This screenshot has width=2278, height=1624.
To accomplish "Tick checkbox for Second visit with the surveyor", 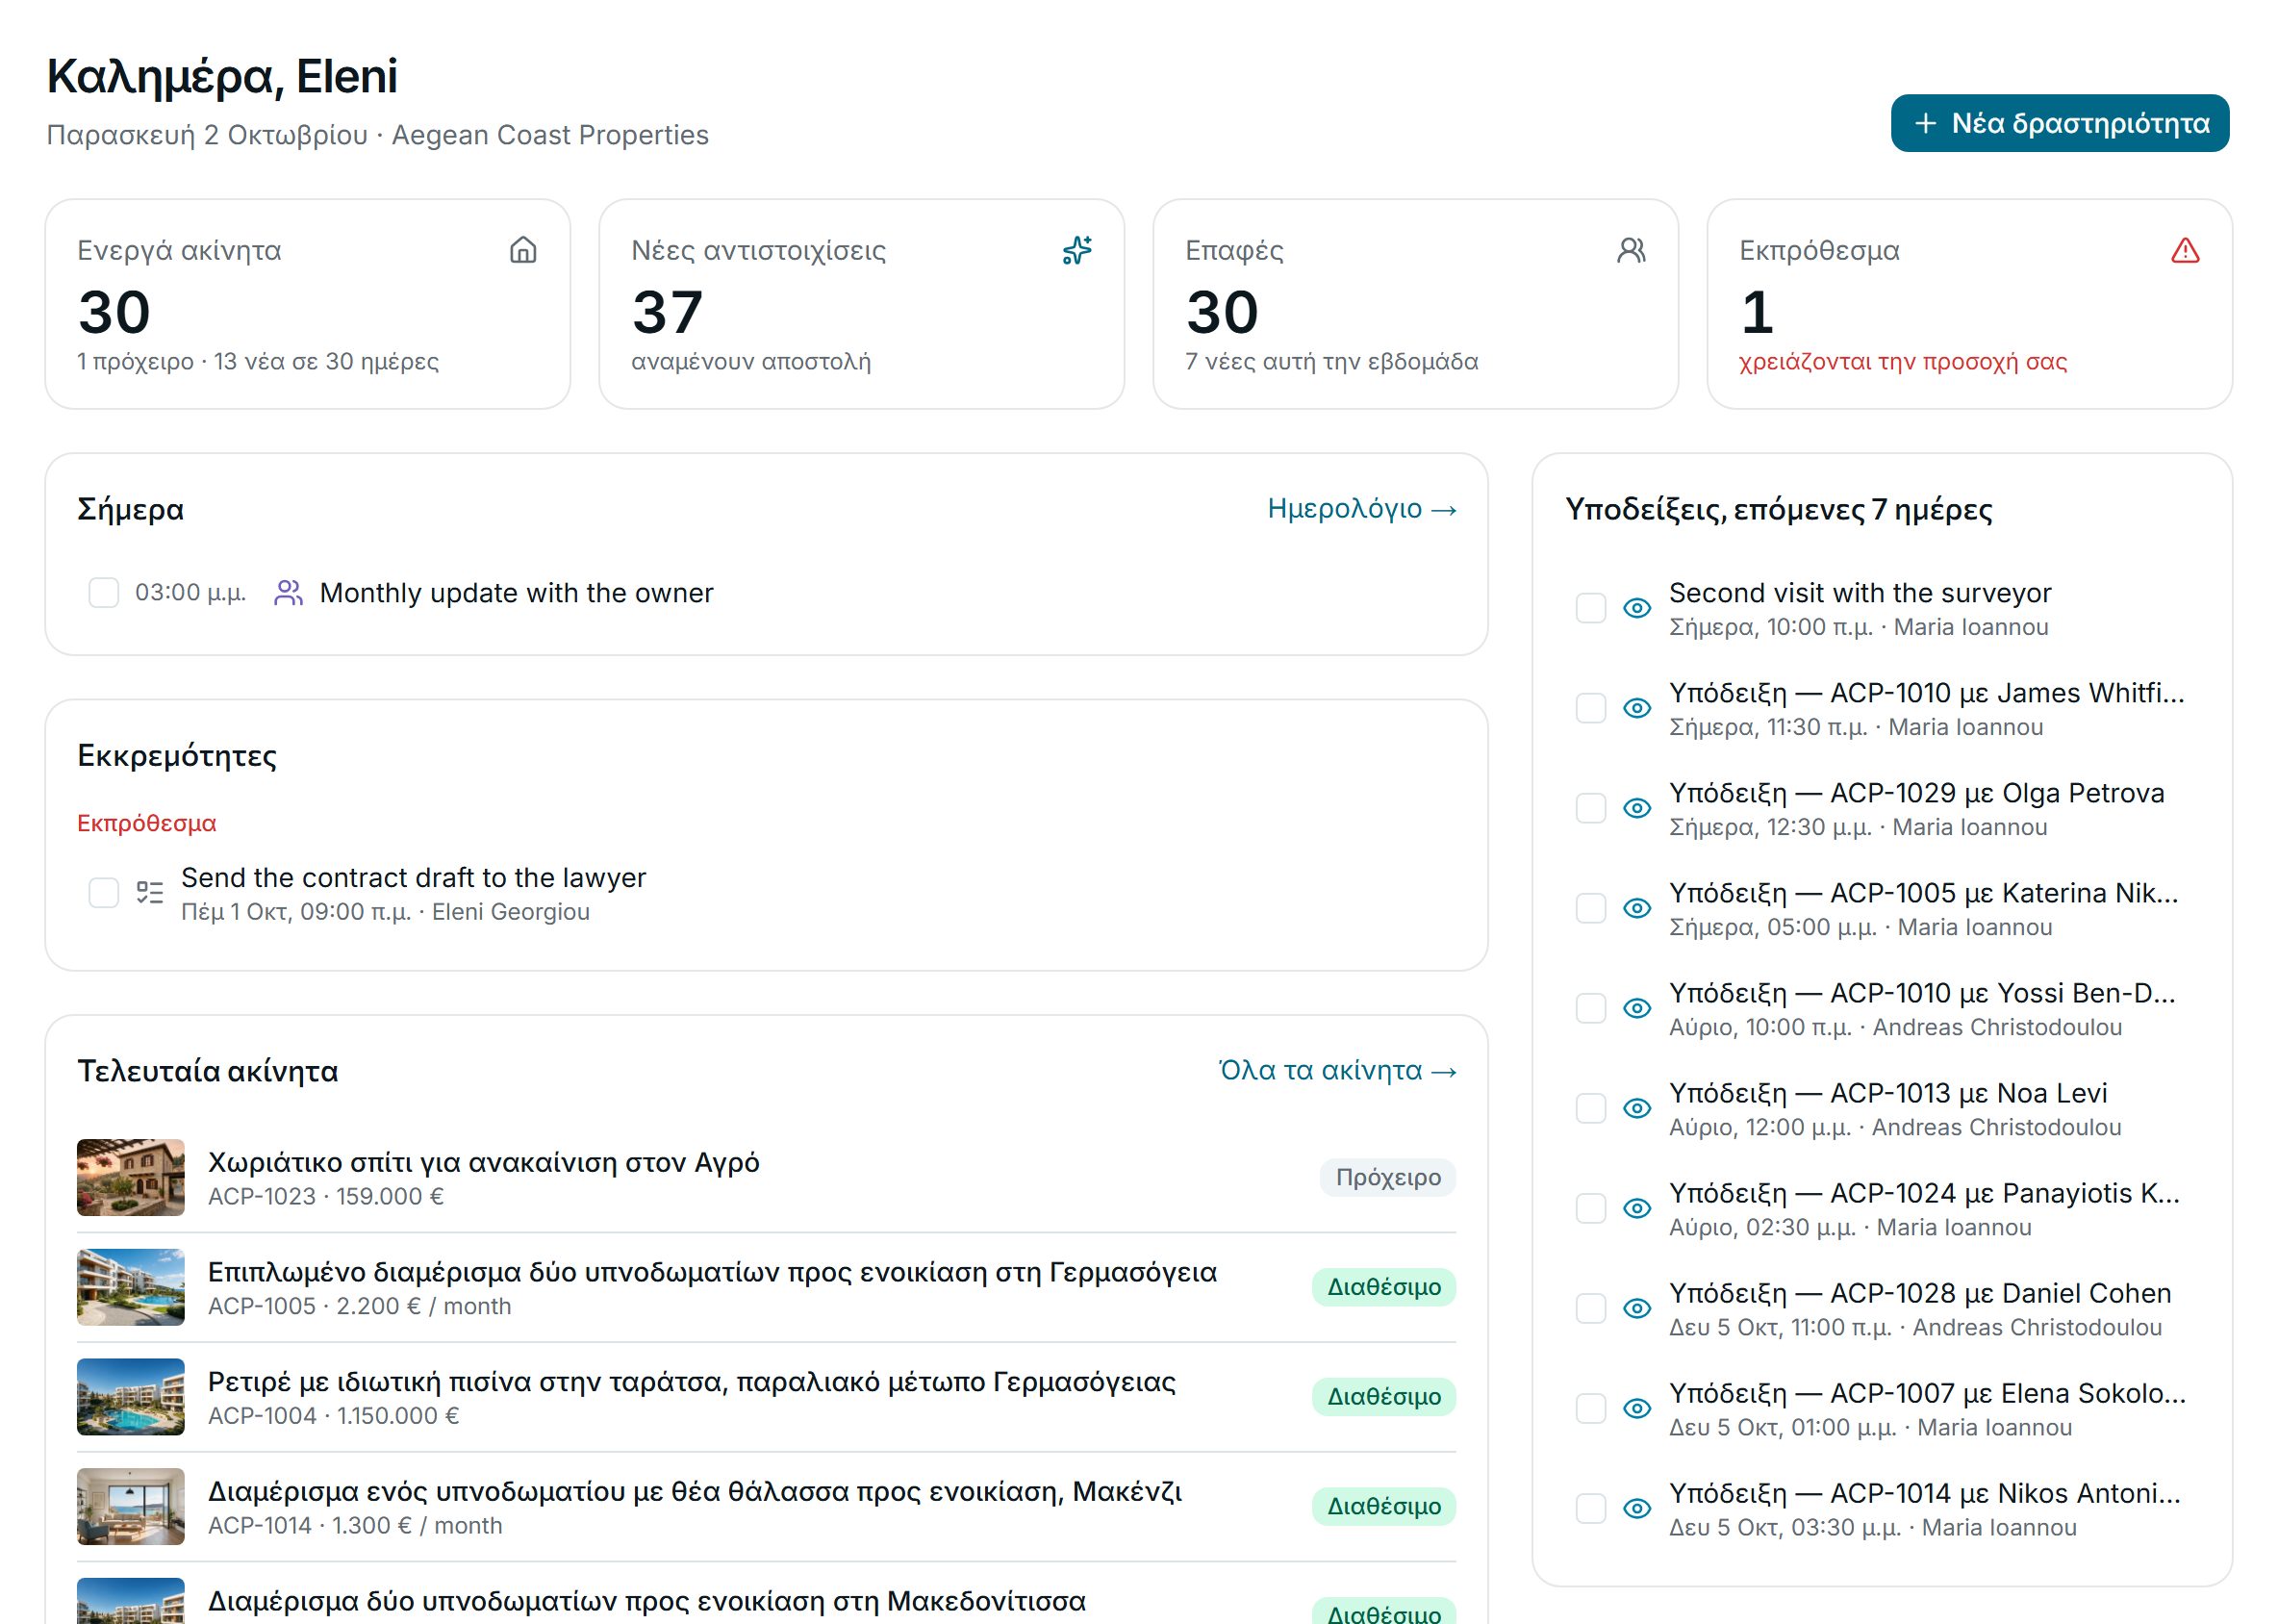I will click(1591, 608).
